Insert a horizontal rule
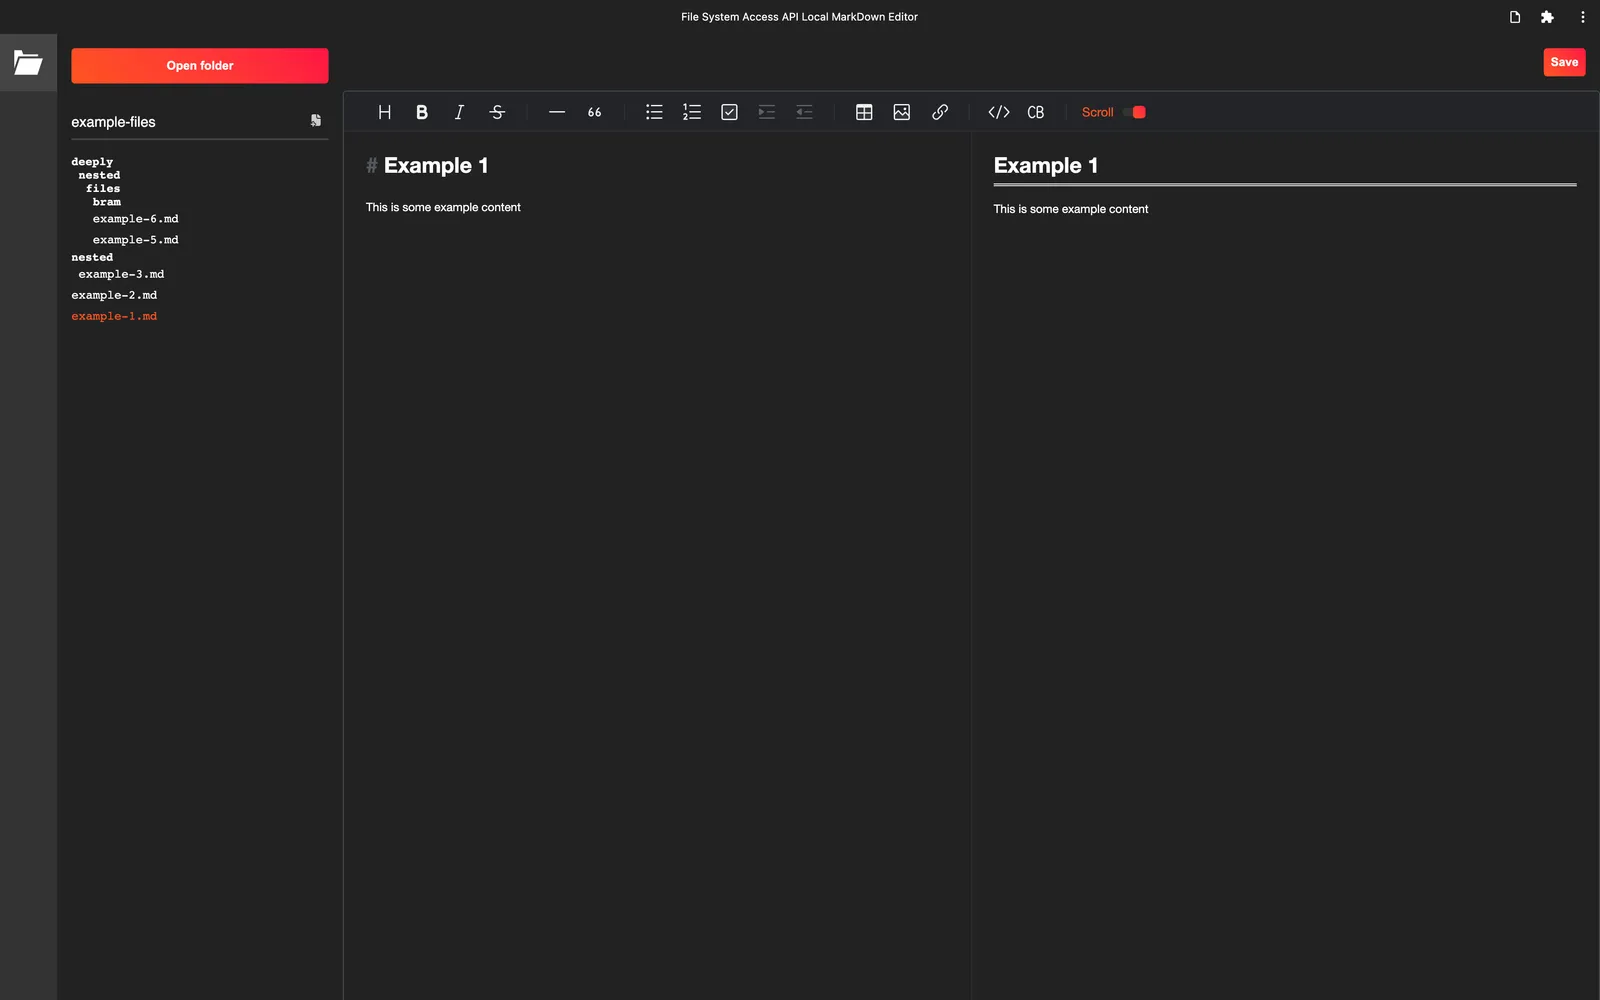 [557, 112]
